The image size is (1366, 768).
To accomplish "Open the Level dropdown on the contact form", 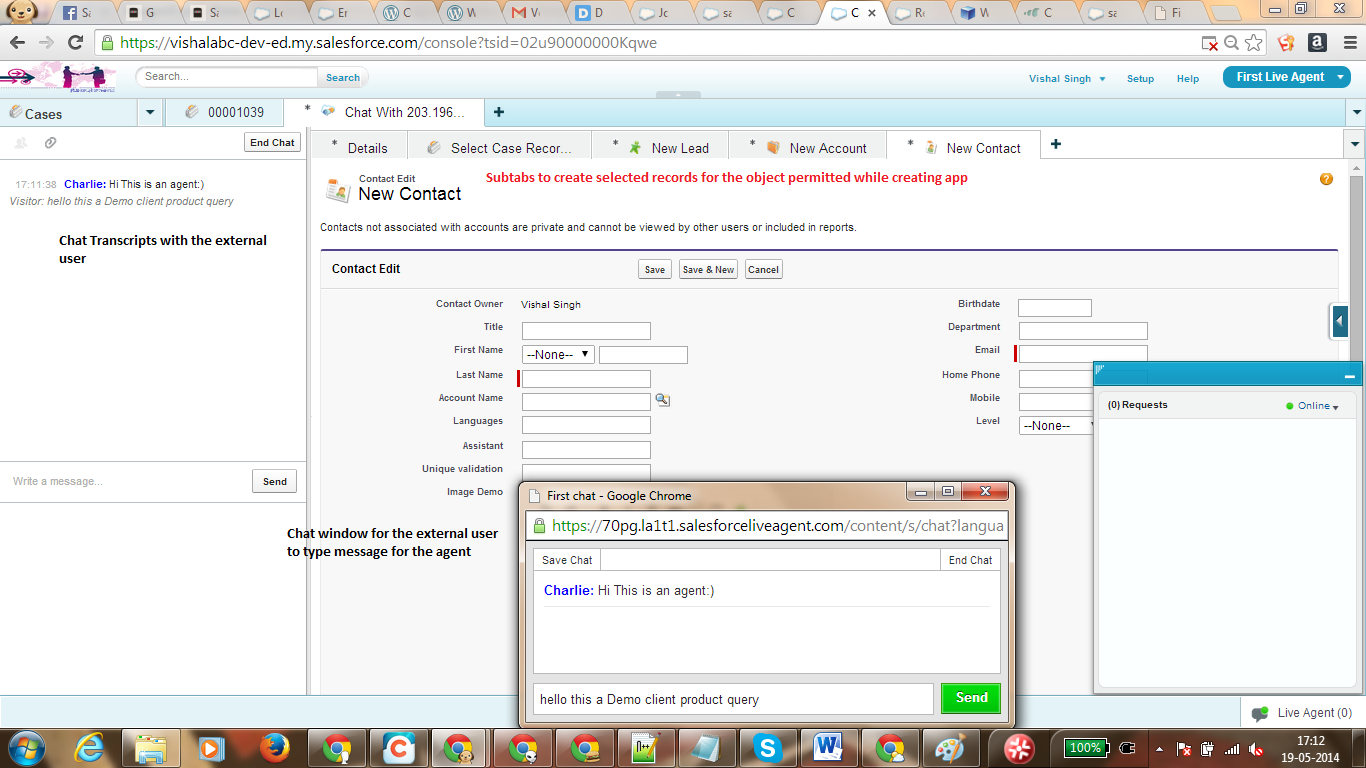I will pos(1055,425).
